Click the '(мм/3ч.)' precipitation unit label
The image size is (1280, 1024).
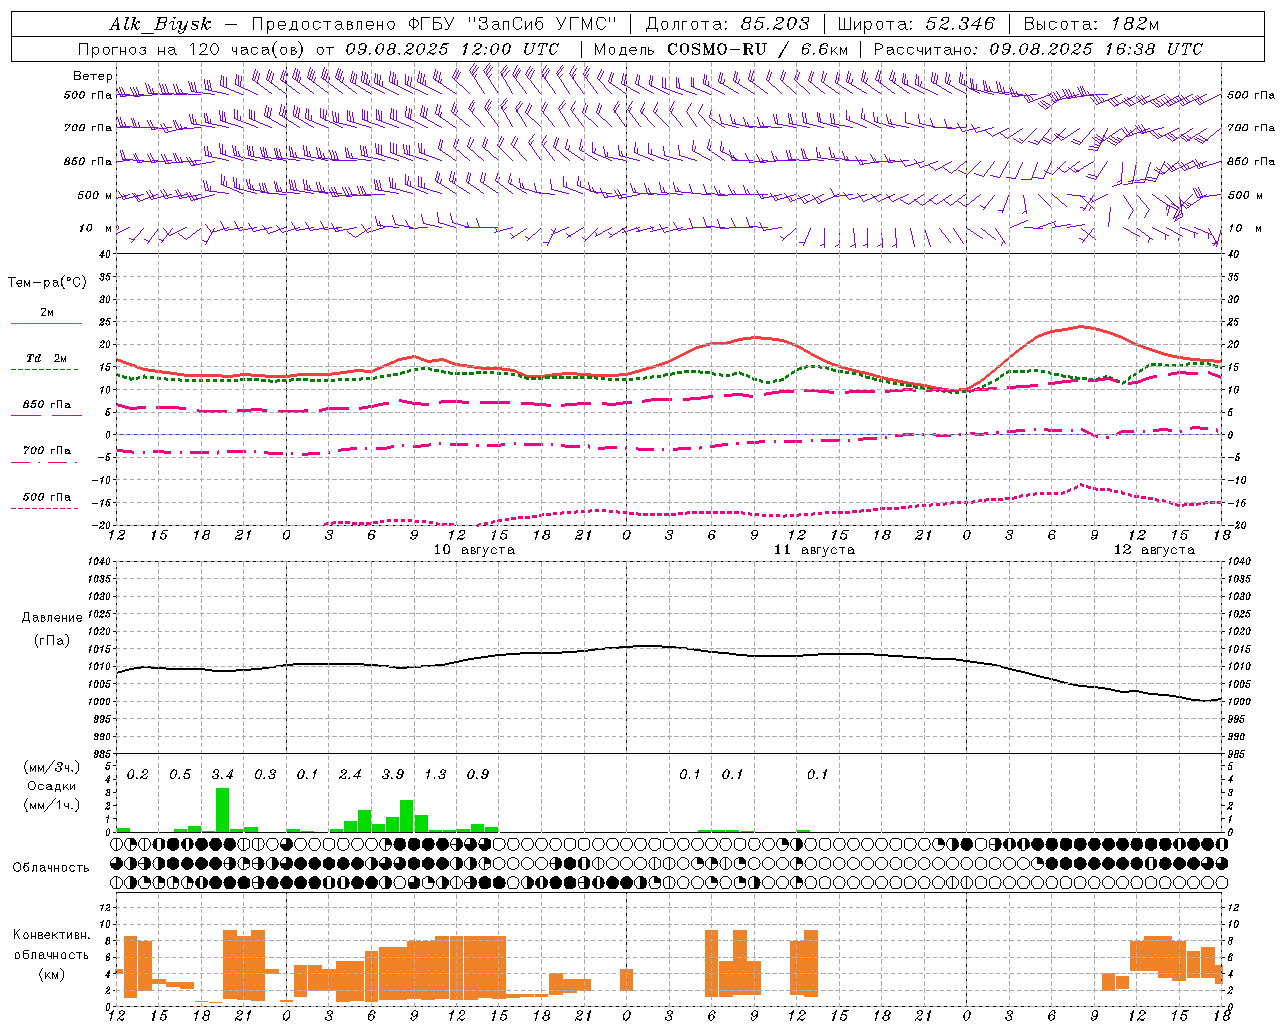(52, 767)
